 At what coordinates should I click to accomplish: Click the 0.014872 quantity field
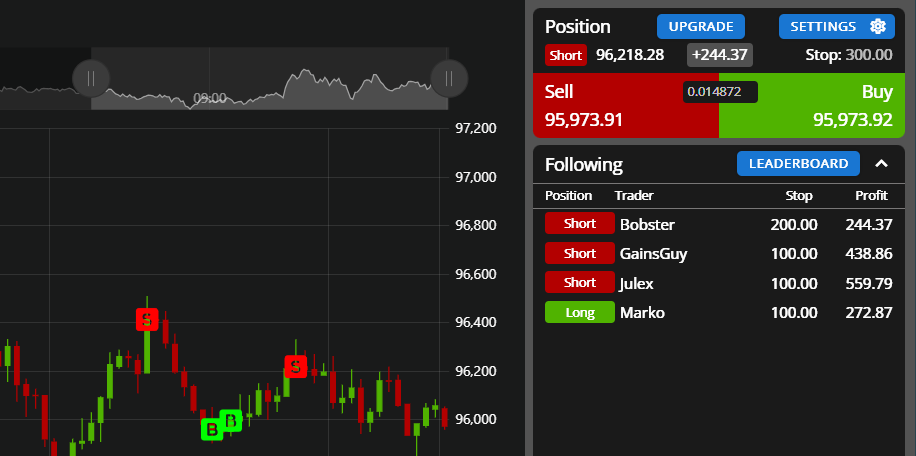click(x=720, y=92)
